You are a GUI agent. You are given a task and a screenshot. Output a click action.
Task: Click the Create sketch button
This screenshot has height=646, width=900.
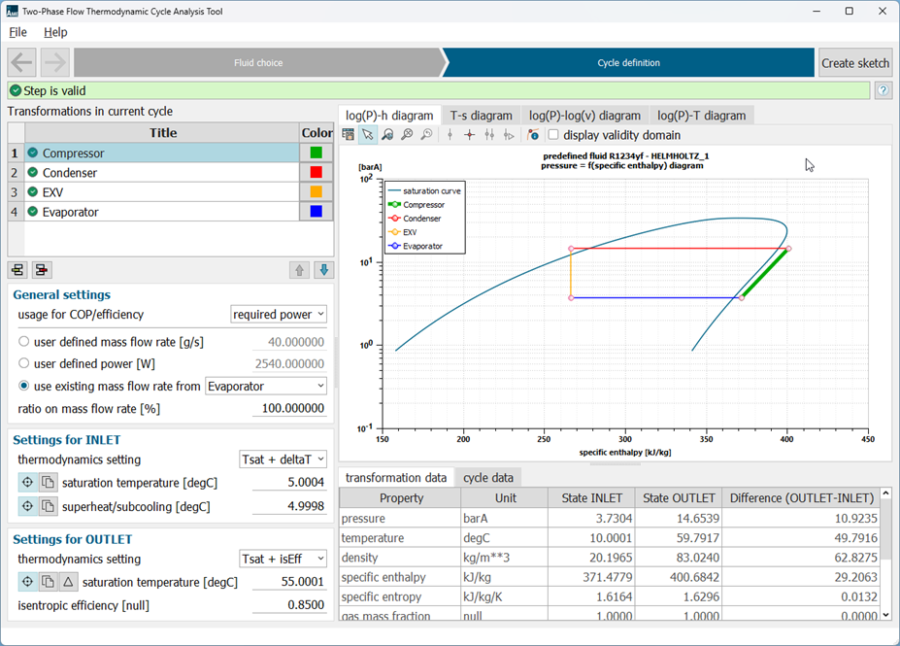coord(855,62)
